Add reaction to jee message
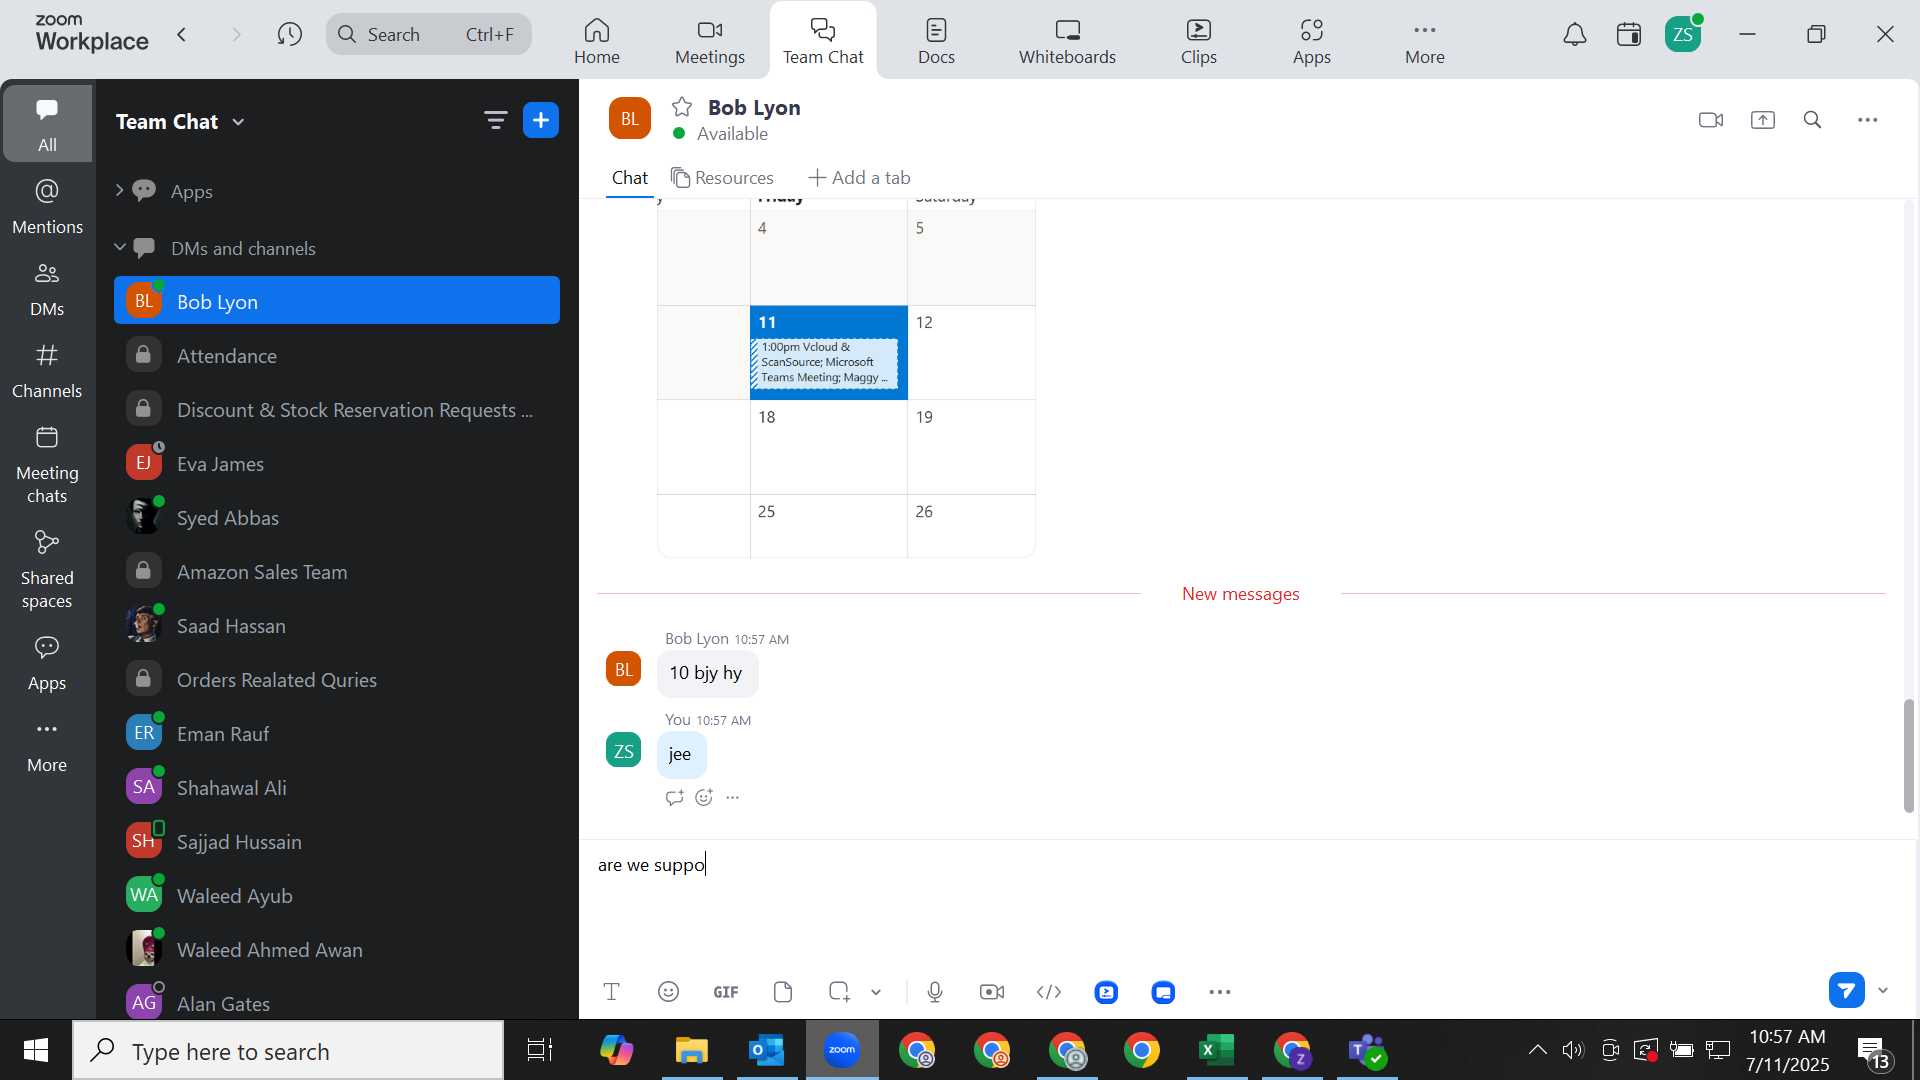 click(704, 797)
